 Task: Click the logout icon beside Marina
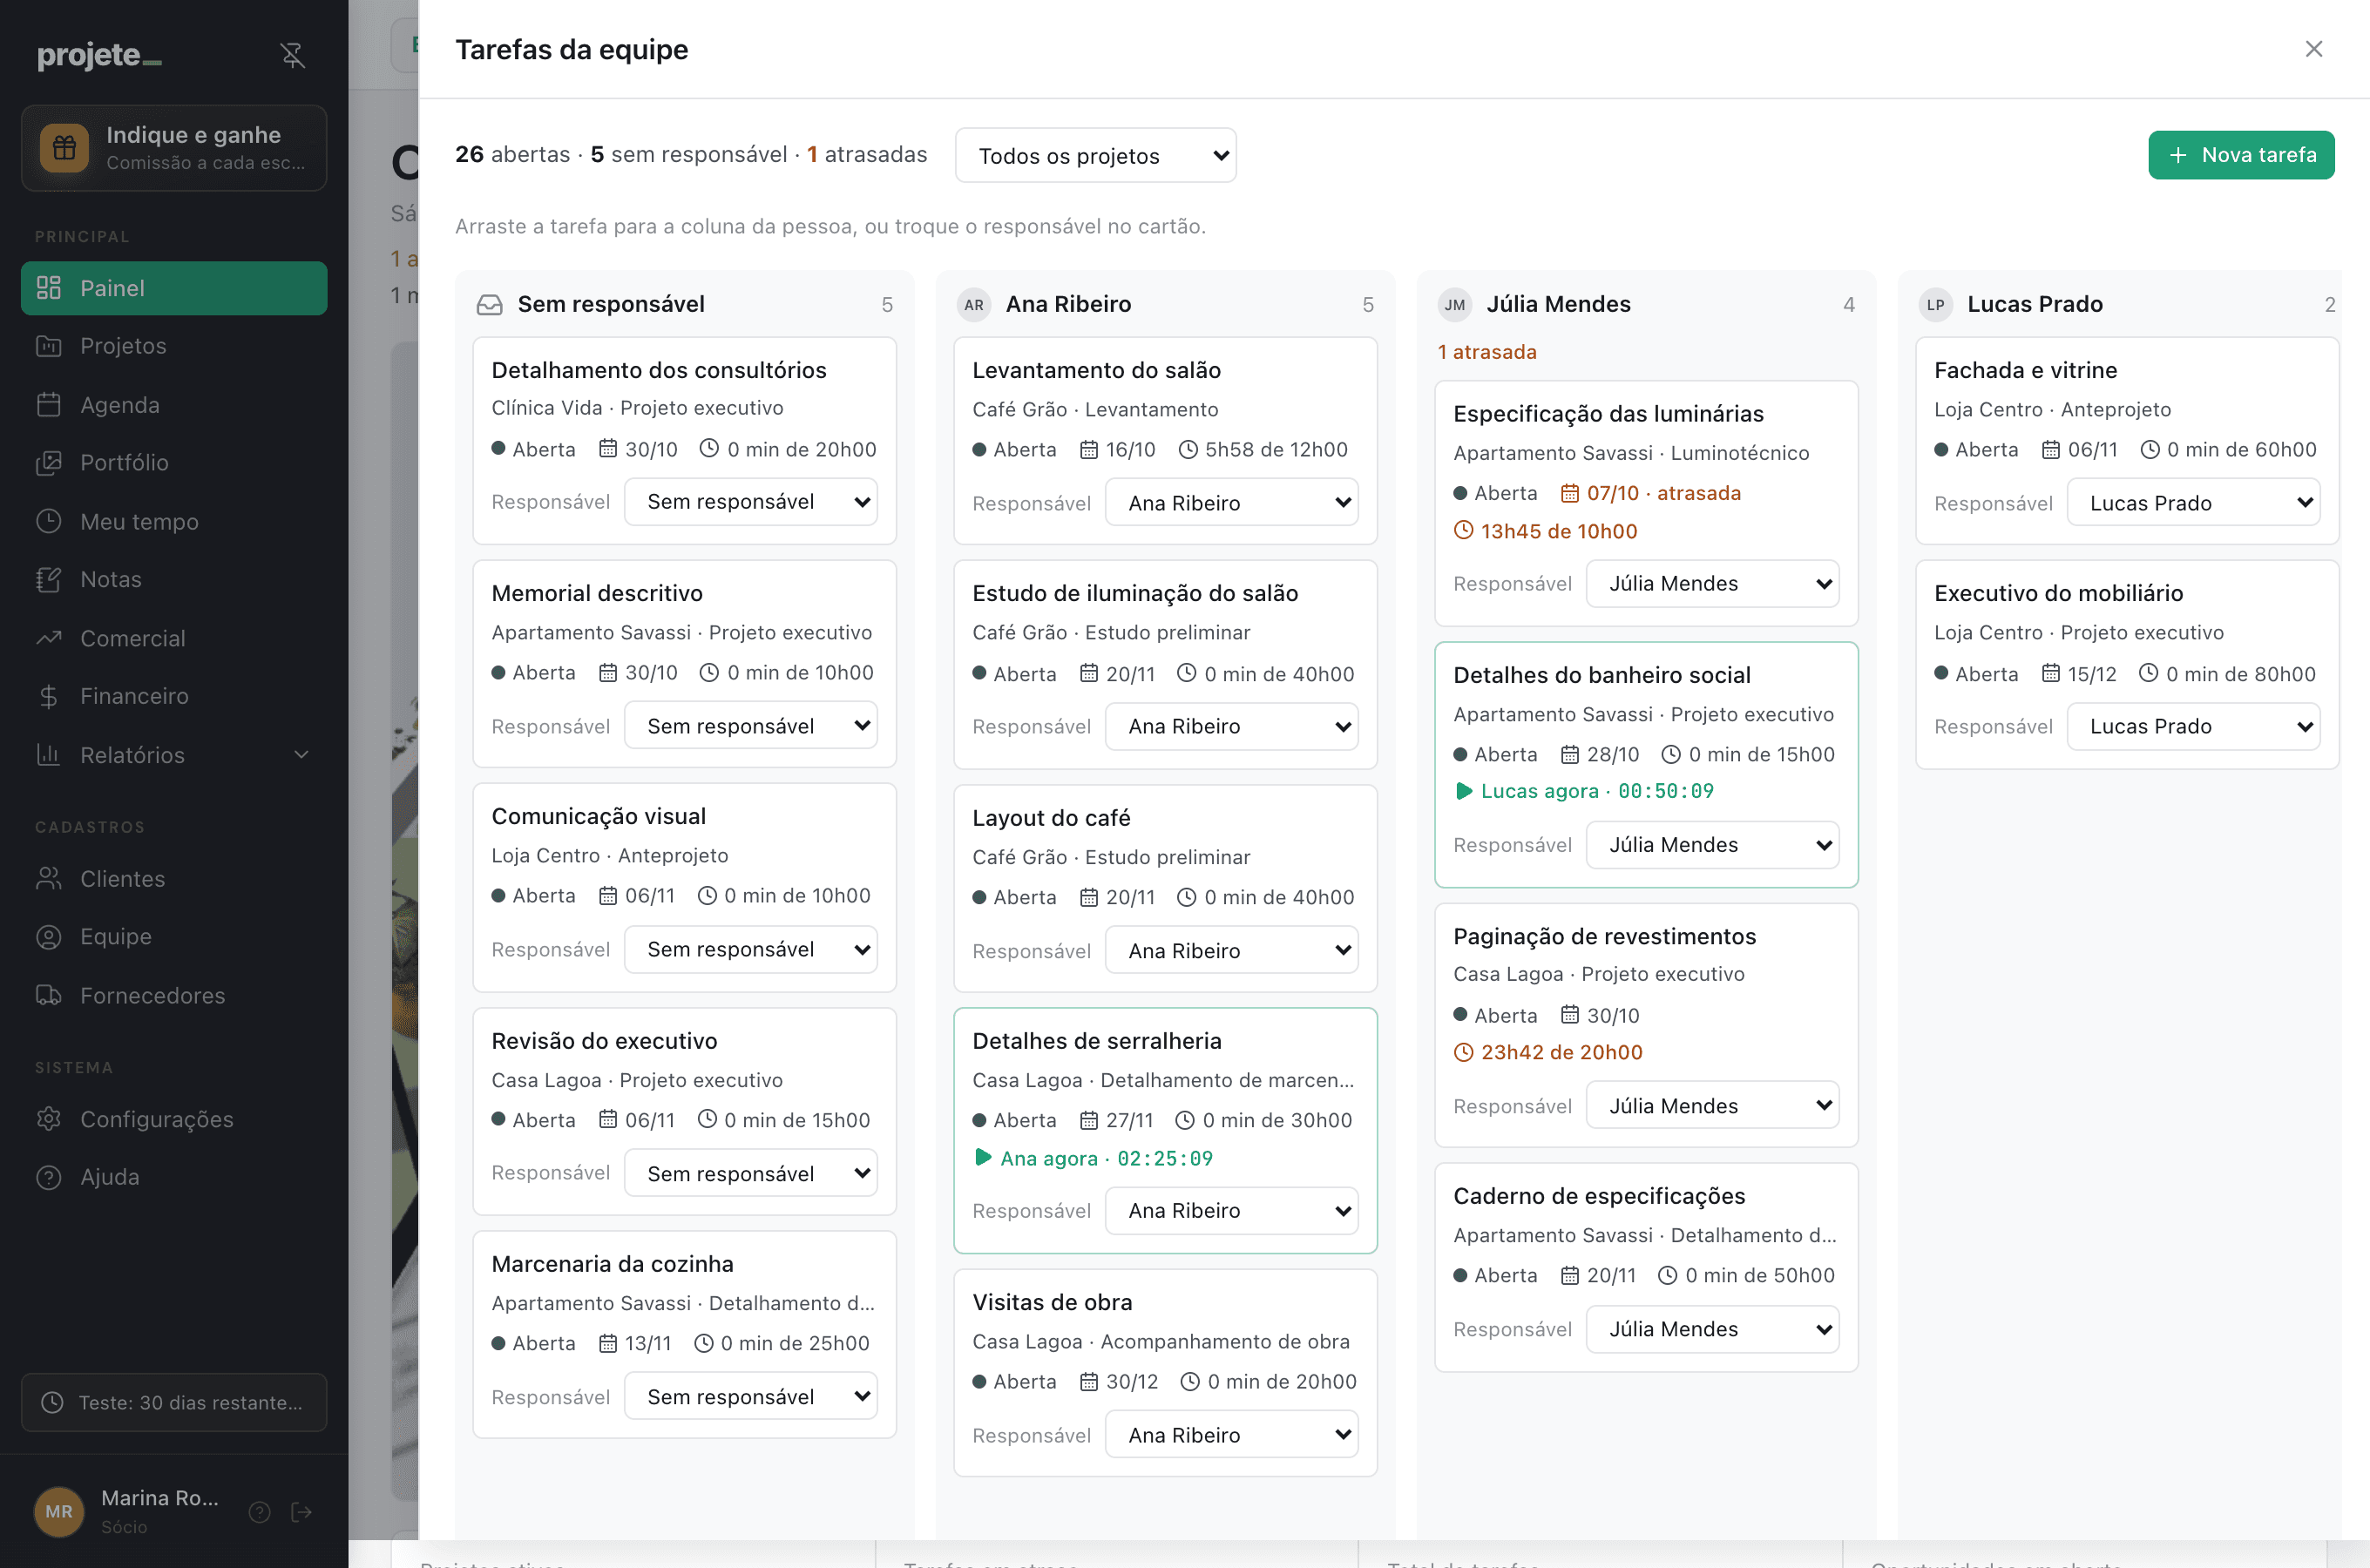pos(301,1511)
